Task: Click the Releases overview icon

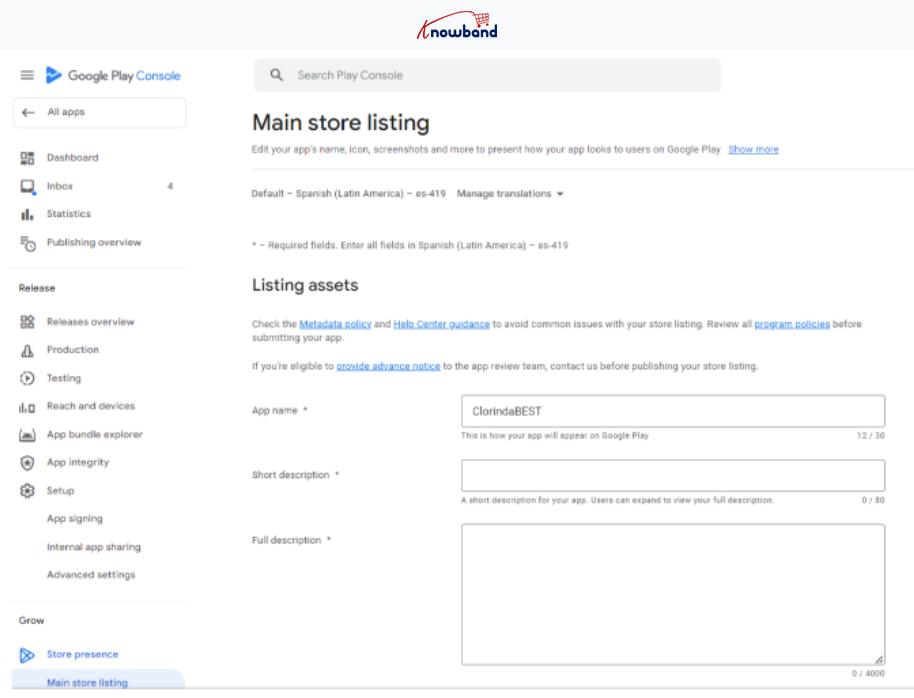Action: coord(27,322)
